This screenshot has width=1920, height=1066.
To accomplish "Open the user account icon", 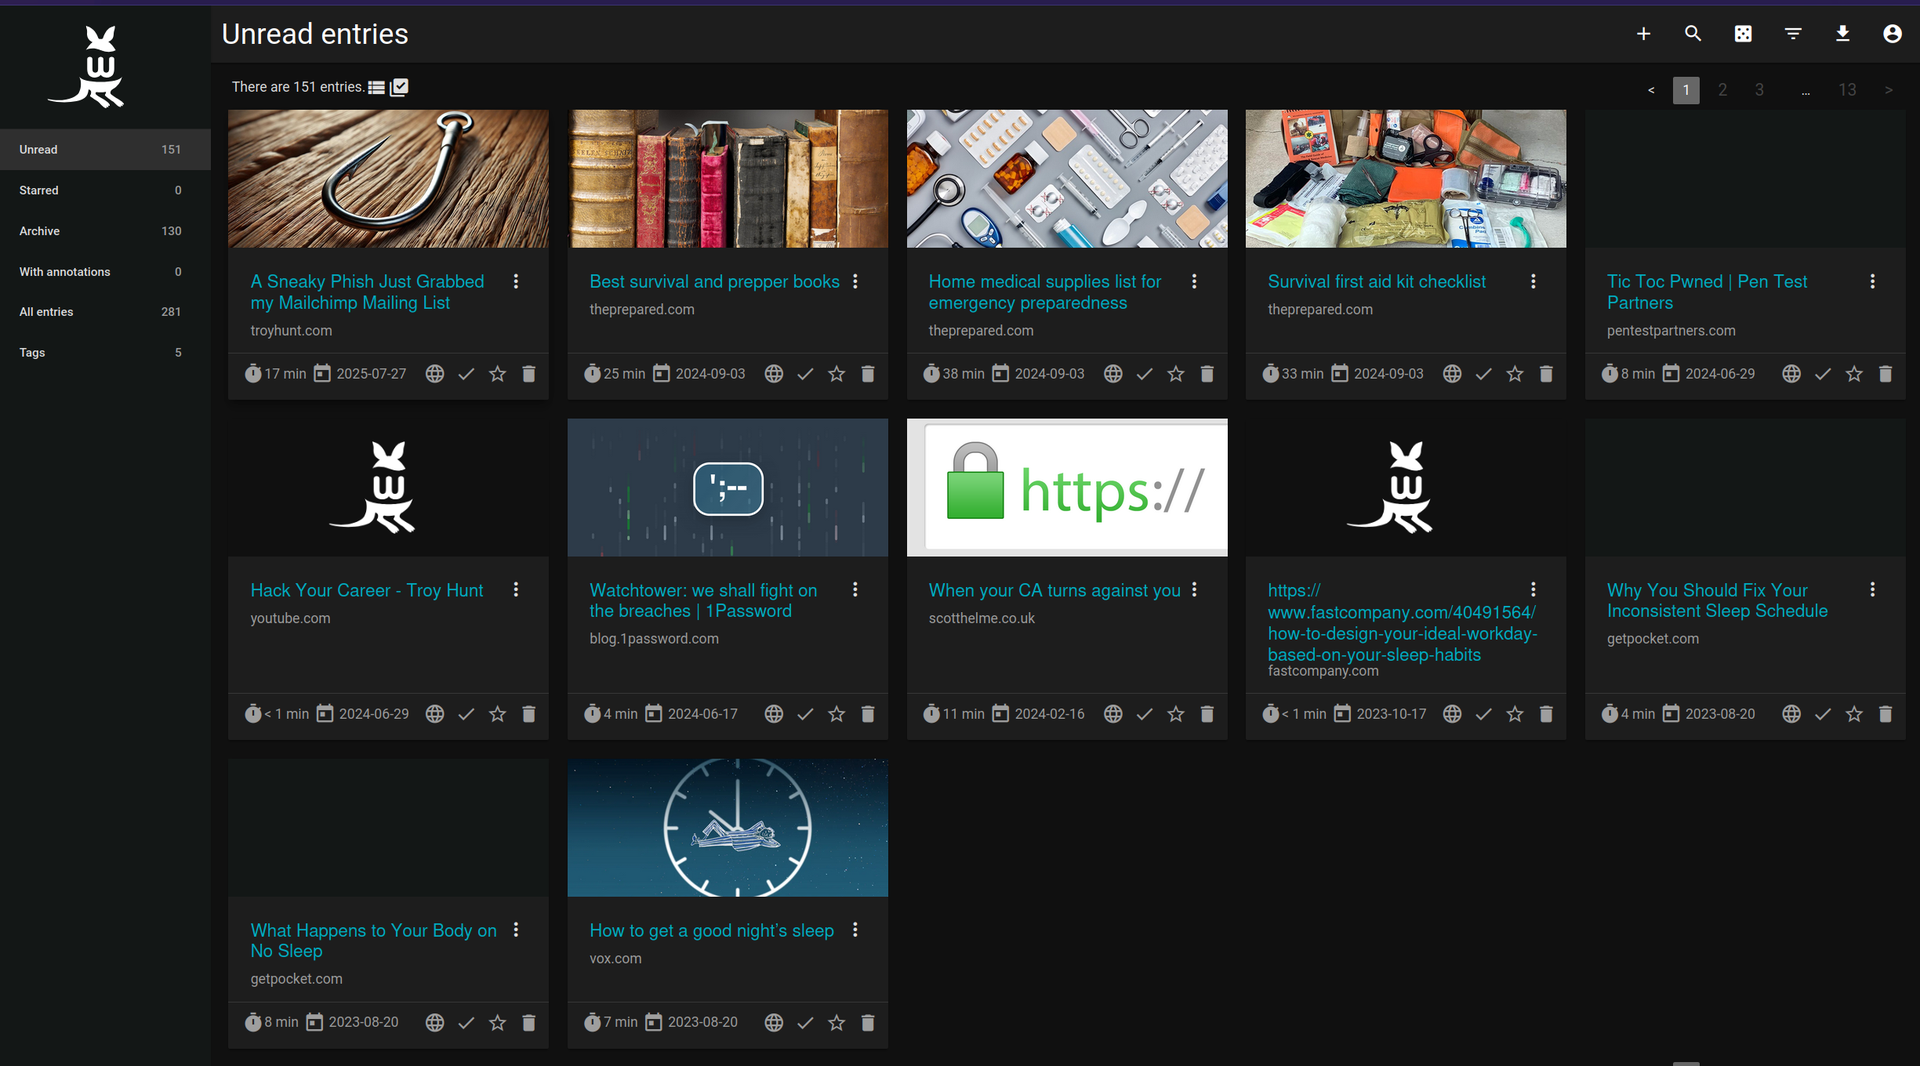I will tap(1892, 34).
